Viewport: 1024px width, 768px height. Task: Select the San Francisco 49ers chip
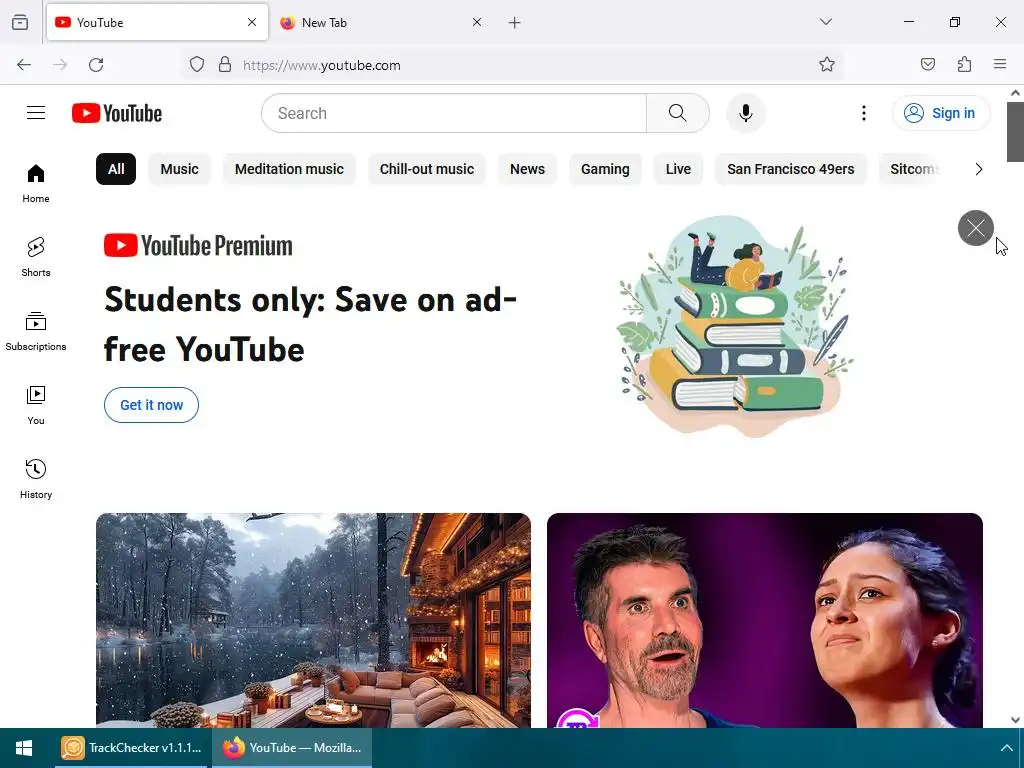791,169
